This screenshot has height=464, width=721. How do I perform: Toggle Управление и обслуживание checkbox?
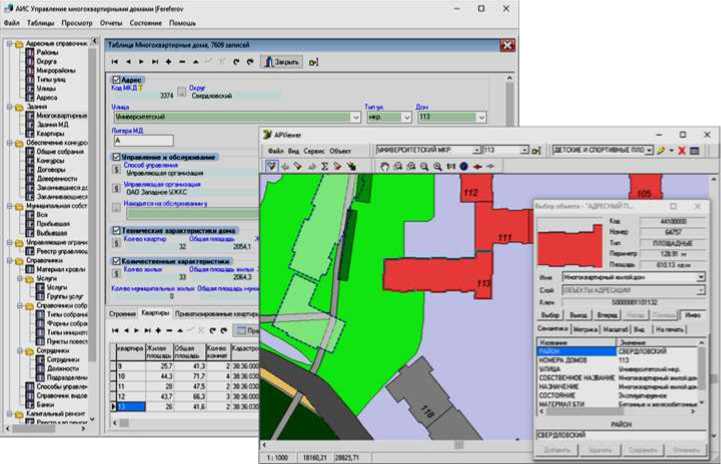(117, 157)
